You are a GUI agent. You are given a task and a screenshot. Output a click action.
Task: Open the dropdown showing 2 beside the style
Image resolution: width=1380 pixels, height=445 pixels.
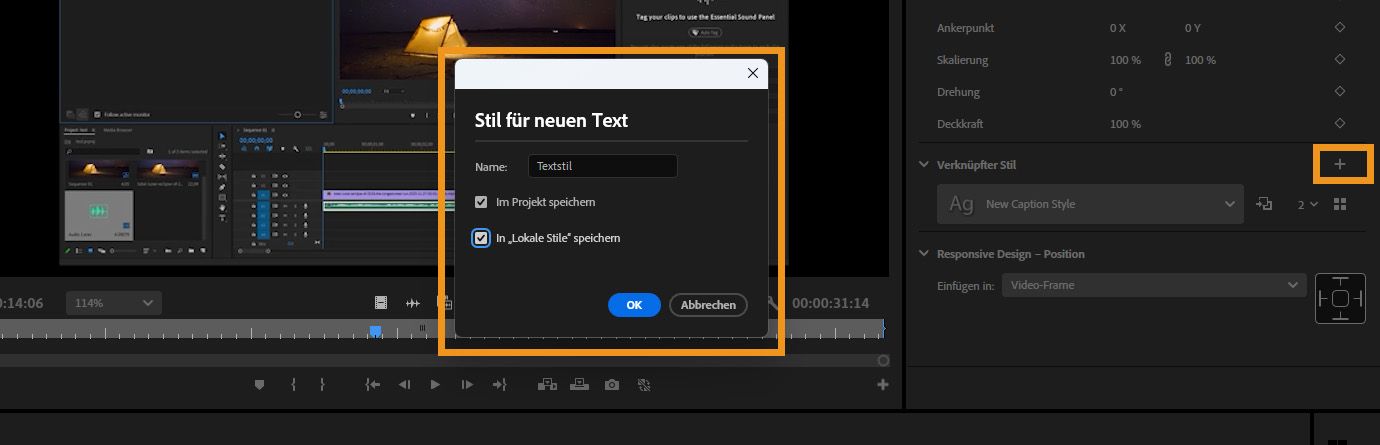click(x=1308, y=204)
